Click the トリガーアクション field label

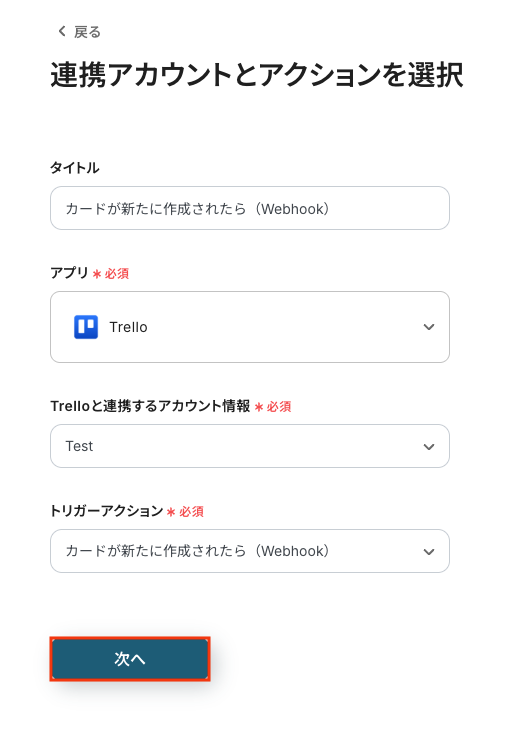[106, 511]
